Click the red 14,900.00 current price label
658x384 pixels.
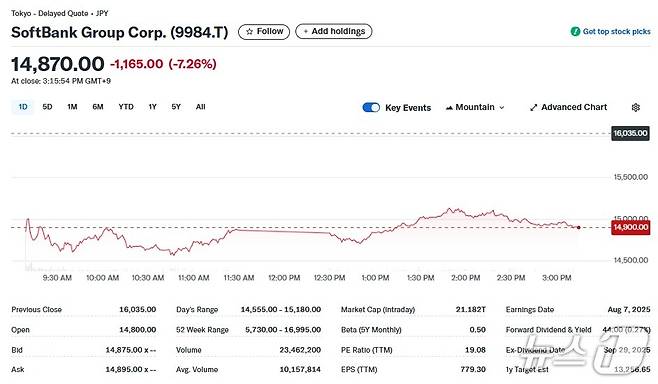pyautogui.click(x=630, y=227)
